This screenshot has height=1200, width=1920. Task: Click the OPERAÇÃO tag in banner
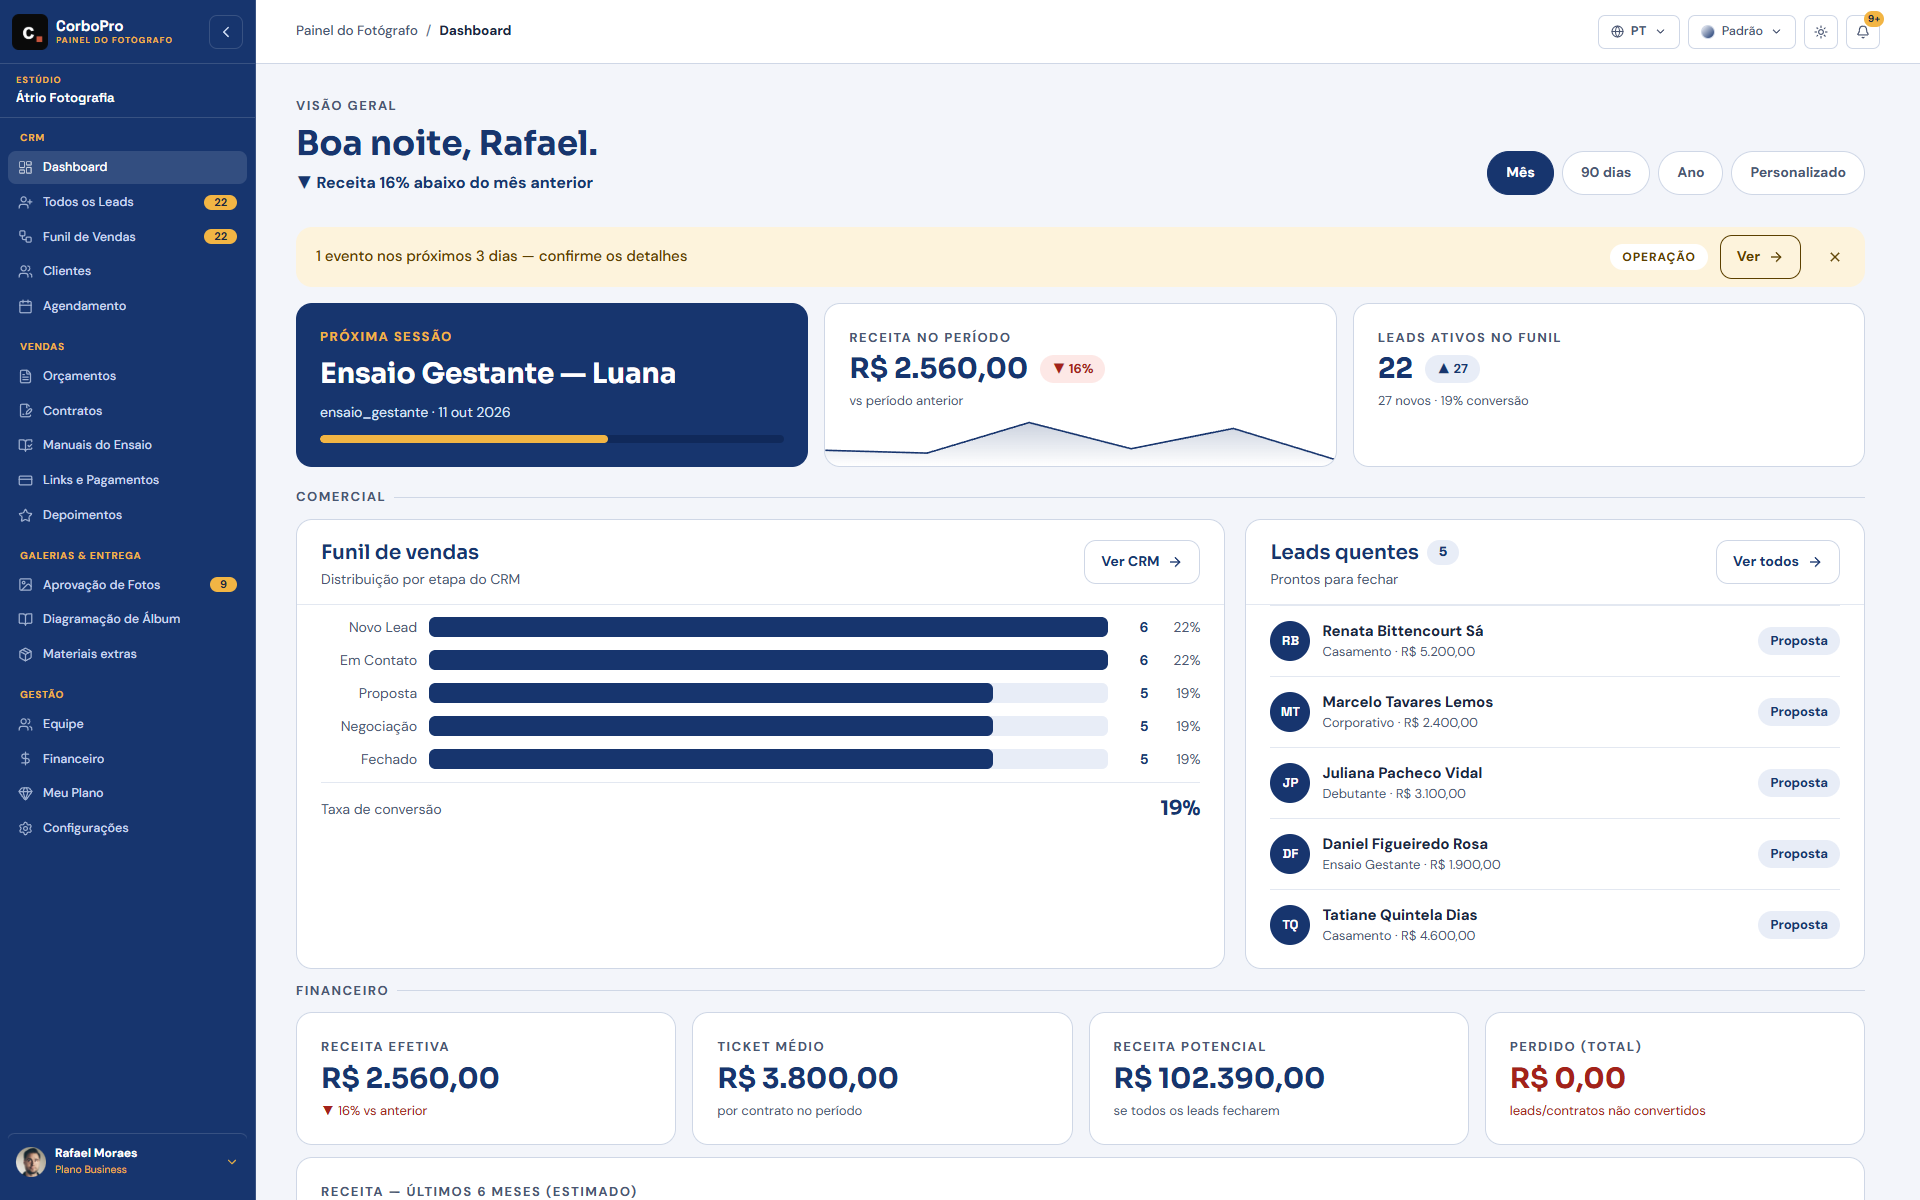1658,257
